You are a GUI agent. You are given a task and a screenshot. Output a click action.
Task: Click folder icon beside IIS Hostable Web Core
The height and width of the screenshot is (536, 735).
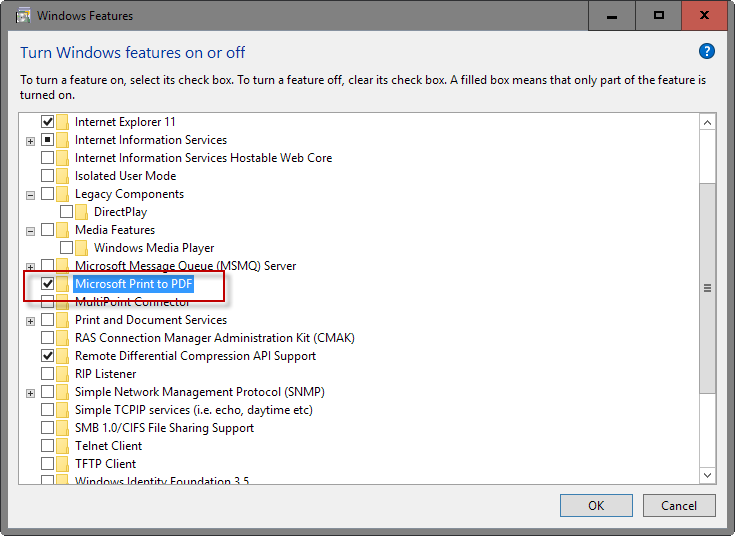tap(62, 158)
